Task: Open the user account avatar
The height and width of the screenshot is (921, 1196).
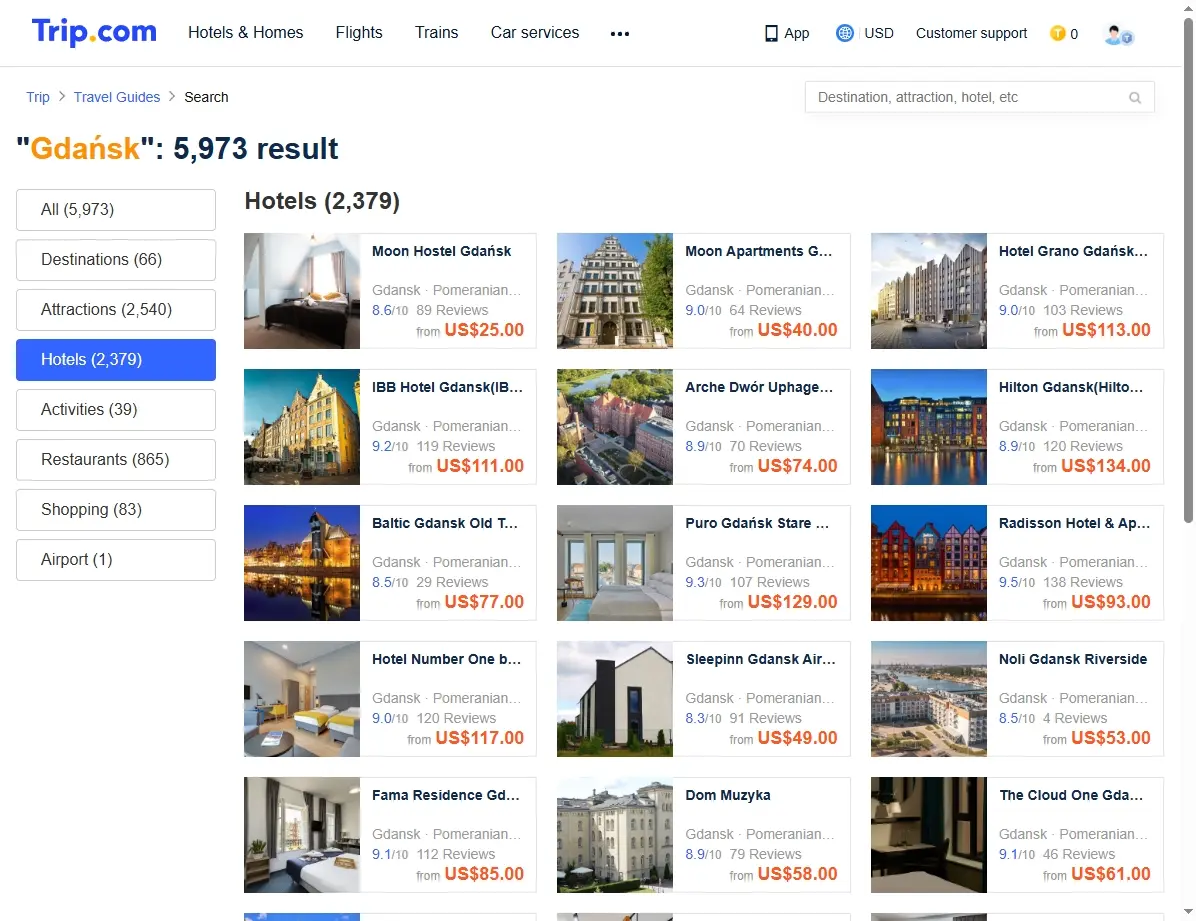Action: pos(1118,34)
